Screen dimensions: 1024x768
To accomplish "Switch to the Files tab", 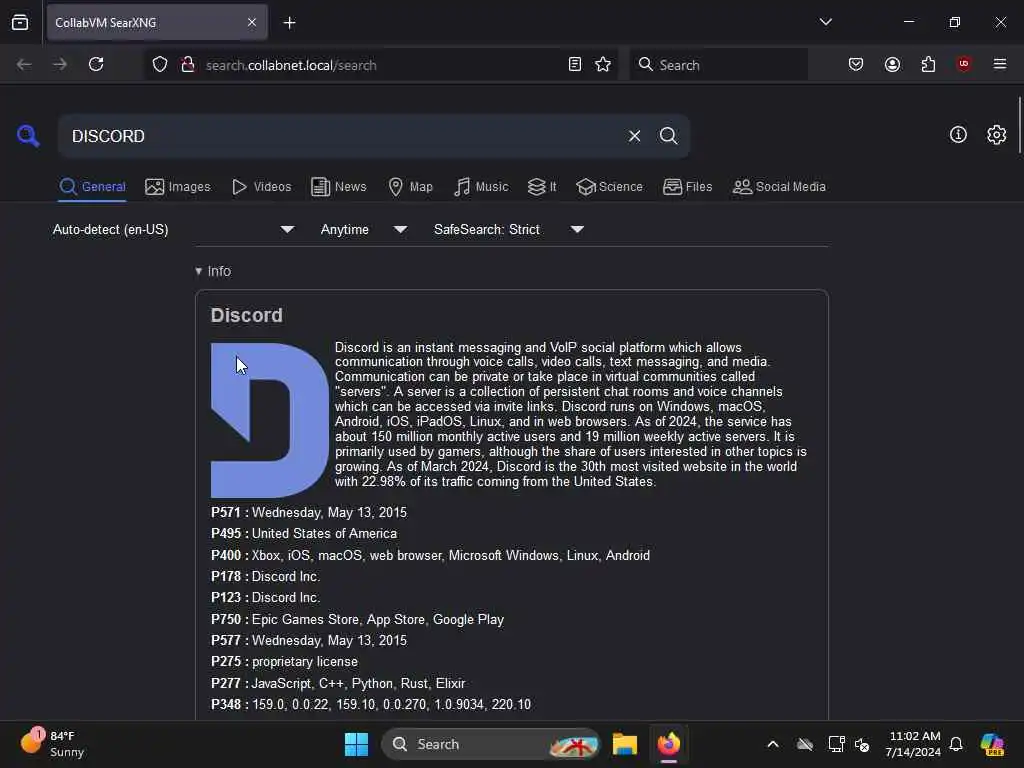I will tap(687, 187).
